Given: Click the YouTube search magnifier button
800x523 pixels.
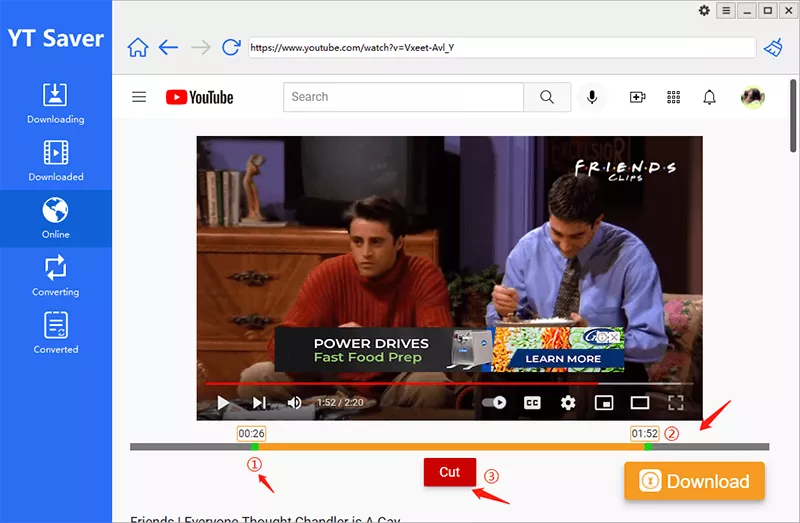Looking at the screenshot, I should 547,97.
